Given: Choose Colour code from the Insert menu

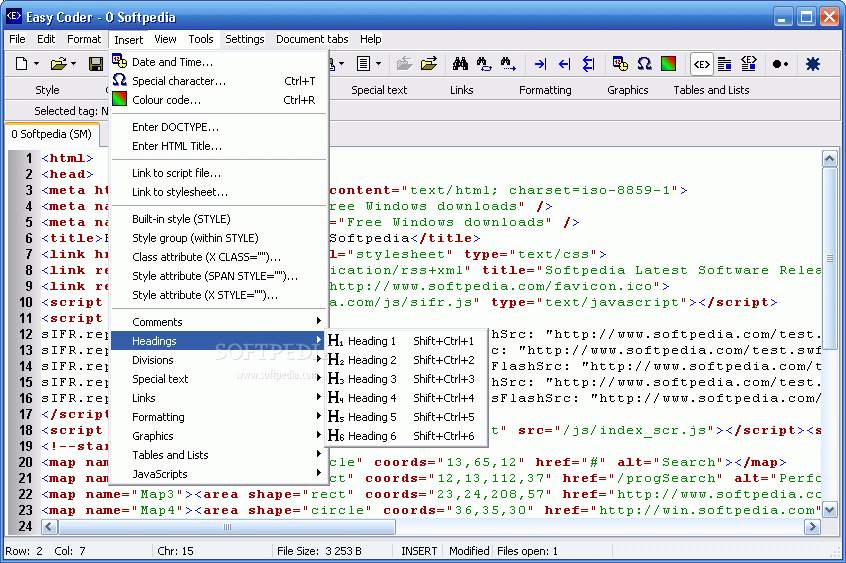Looking at the screenshot, I should [x=219, y=100].
